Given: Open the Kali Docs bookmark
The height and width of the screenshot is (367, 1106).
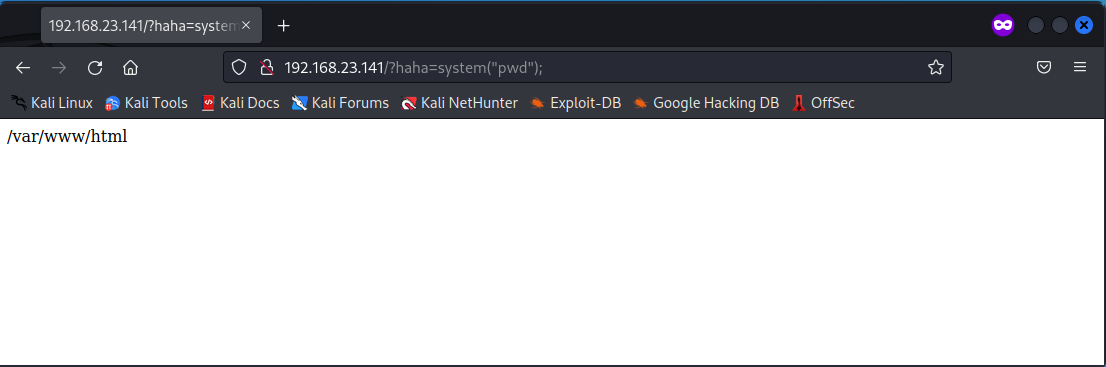Looking at the screenshot, I should point(240,103).
